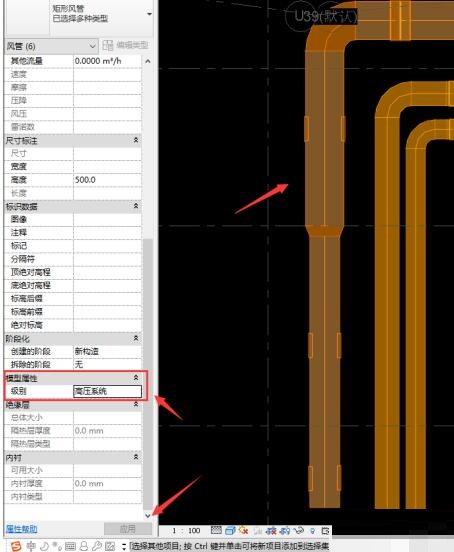Open the visual style cube icon
454x552 pixels.
click(230, 530)
